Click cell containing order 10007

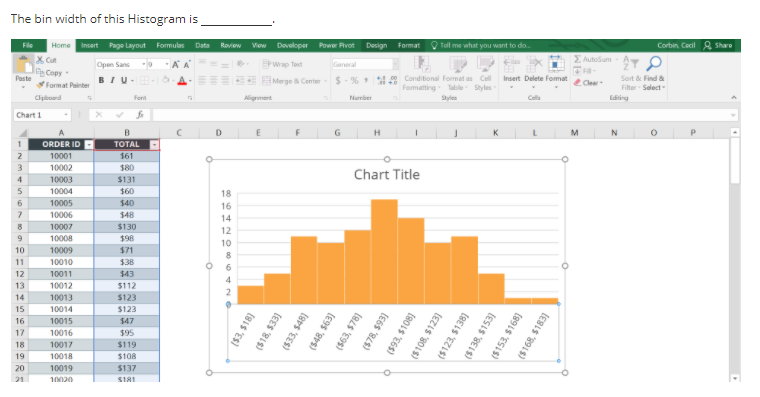(61, 226)
